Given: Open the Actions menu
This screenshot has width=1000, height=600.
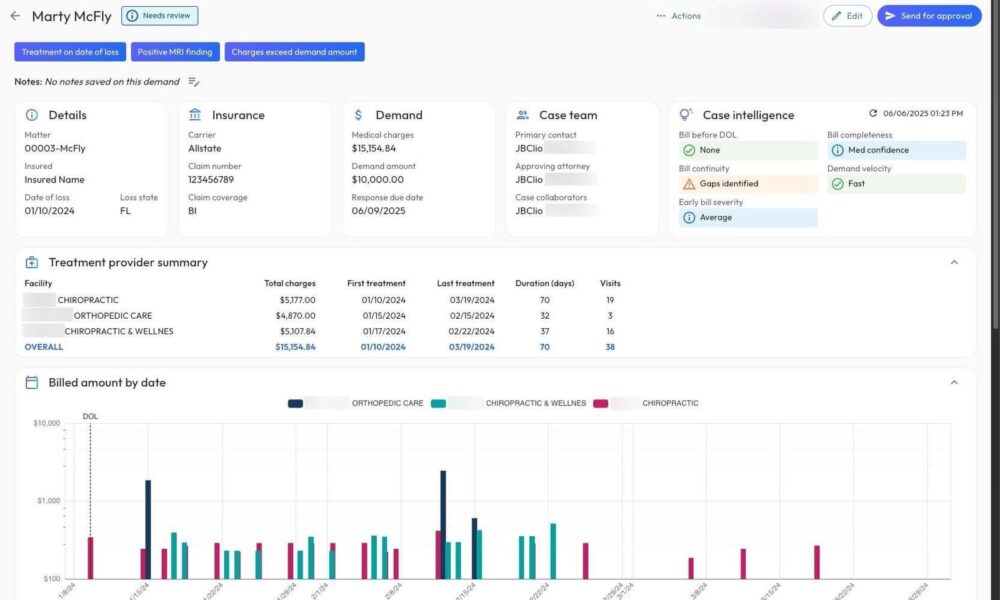Looking at the screenshot, I should (679, 16).
